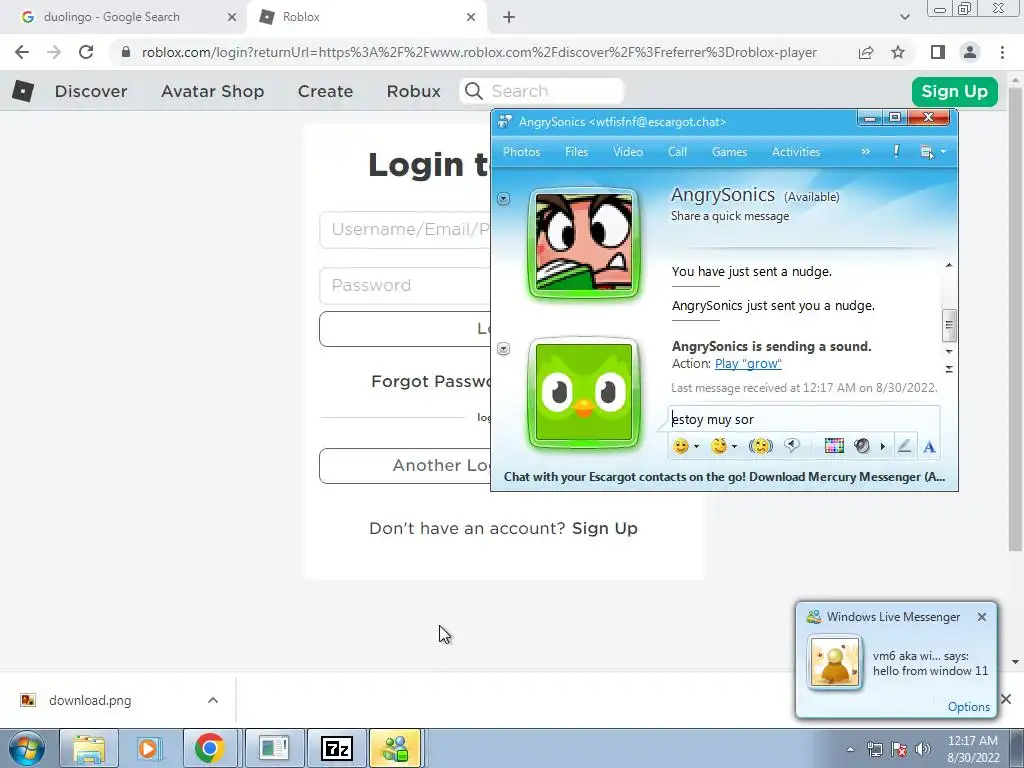
Task: Click AngrySonics contact avatar picture
Action: 584,242
